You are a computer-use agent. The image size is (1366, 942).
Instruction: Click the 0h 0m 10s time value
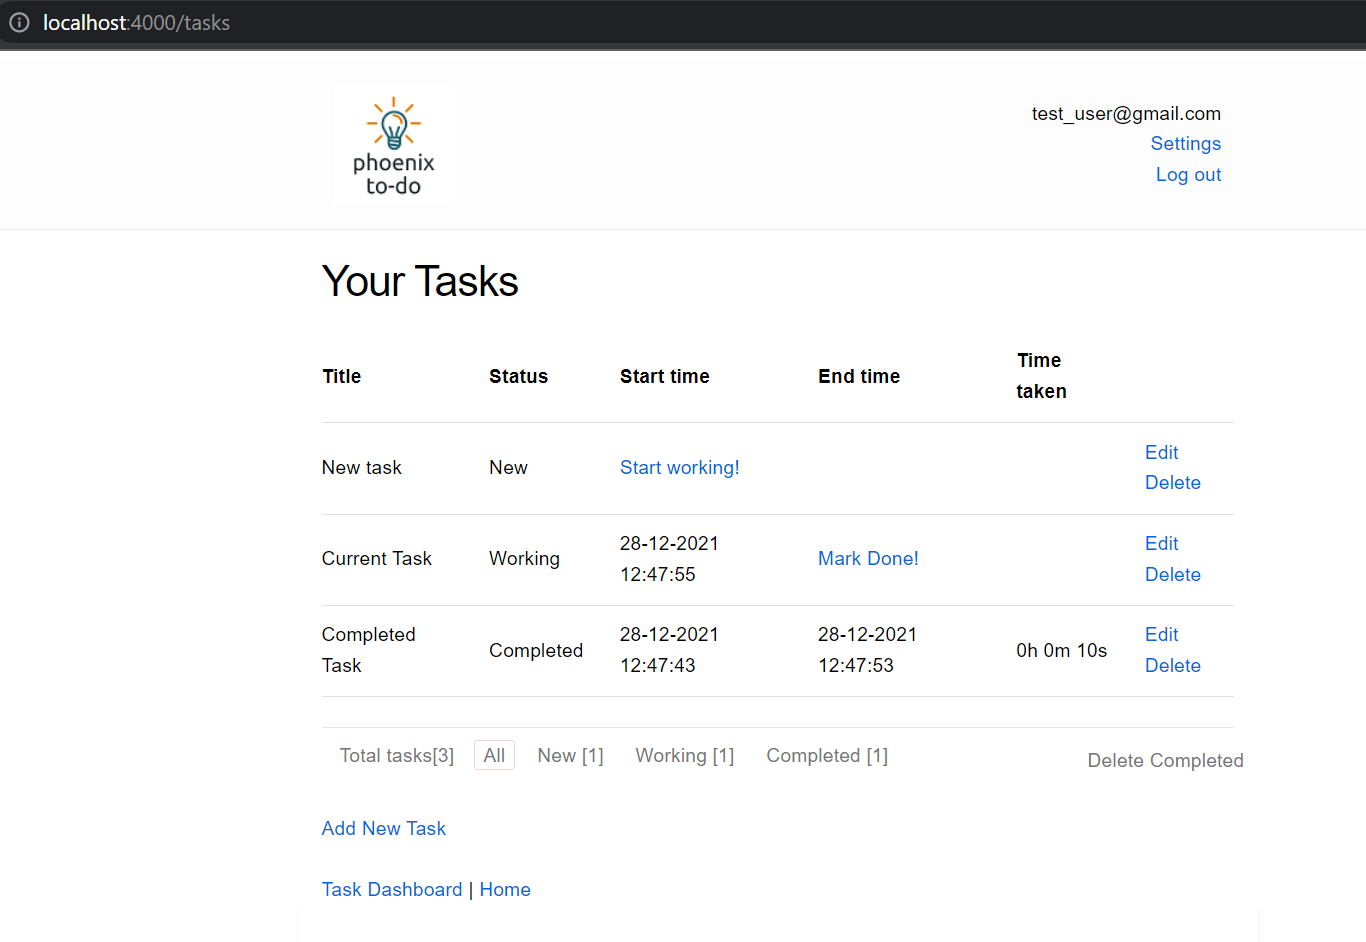[x=1061, y=650]
